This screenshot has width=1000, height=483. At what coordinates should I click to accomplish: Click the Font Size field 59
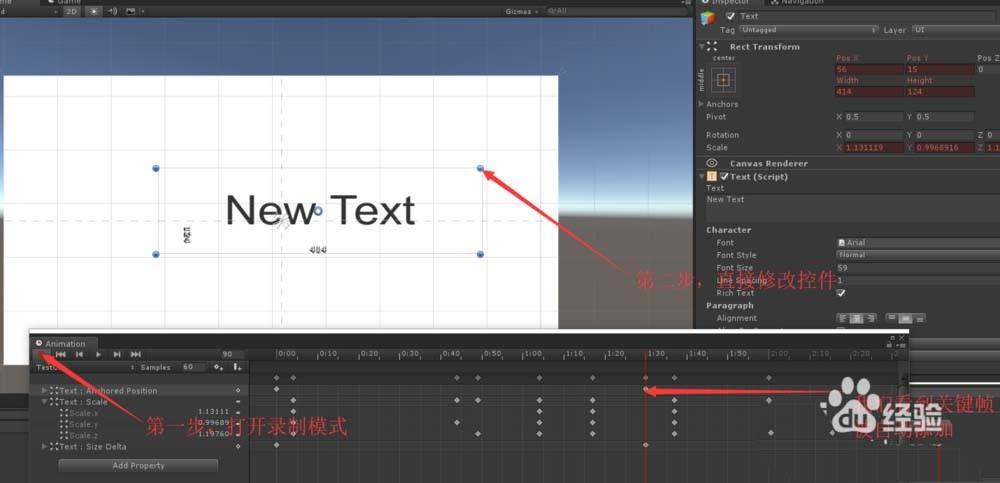(x=918, y=268)
